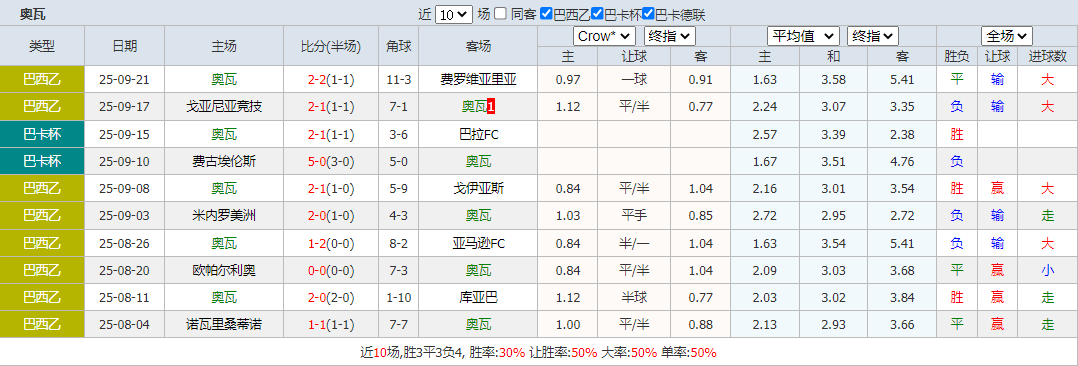Viewport: 1078px width, 366px height.
Task: Click home team 奥瓦 in 25-09-21 row
Action: pyautogui.click(x=224, y=79)
